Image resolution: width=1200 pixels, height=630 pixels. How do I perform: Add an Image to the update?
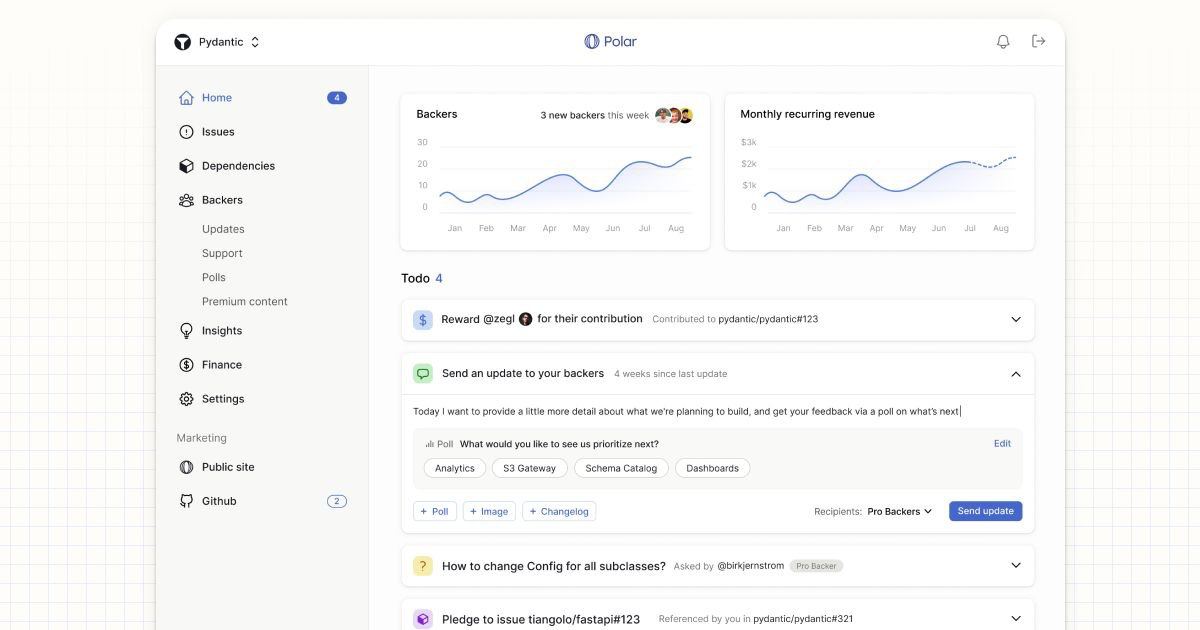click(489, 511)
